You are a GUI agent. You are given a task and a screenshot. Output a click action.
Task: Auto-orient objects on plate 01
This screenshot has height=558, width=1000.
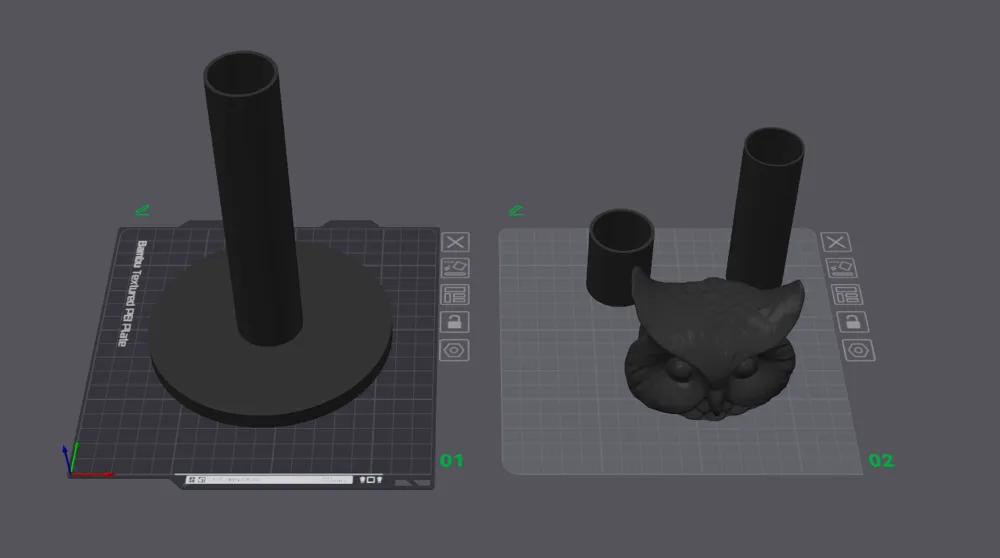[x=455, y=268]
